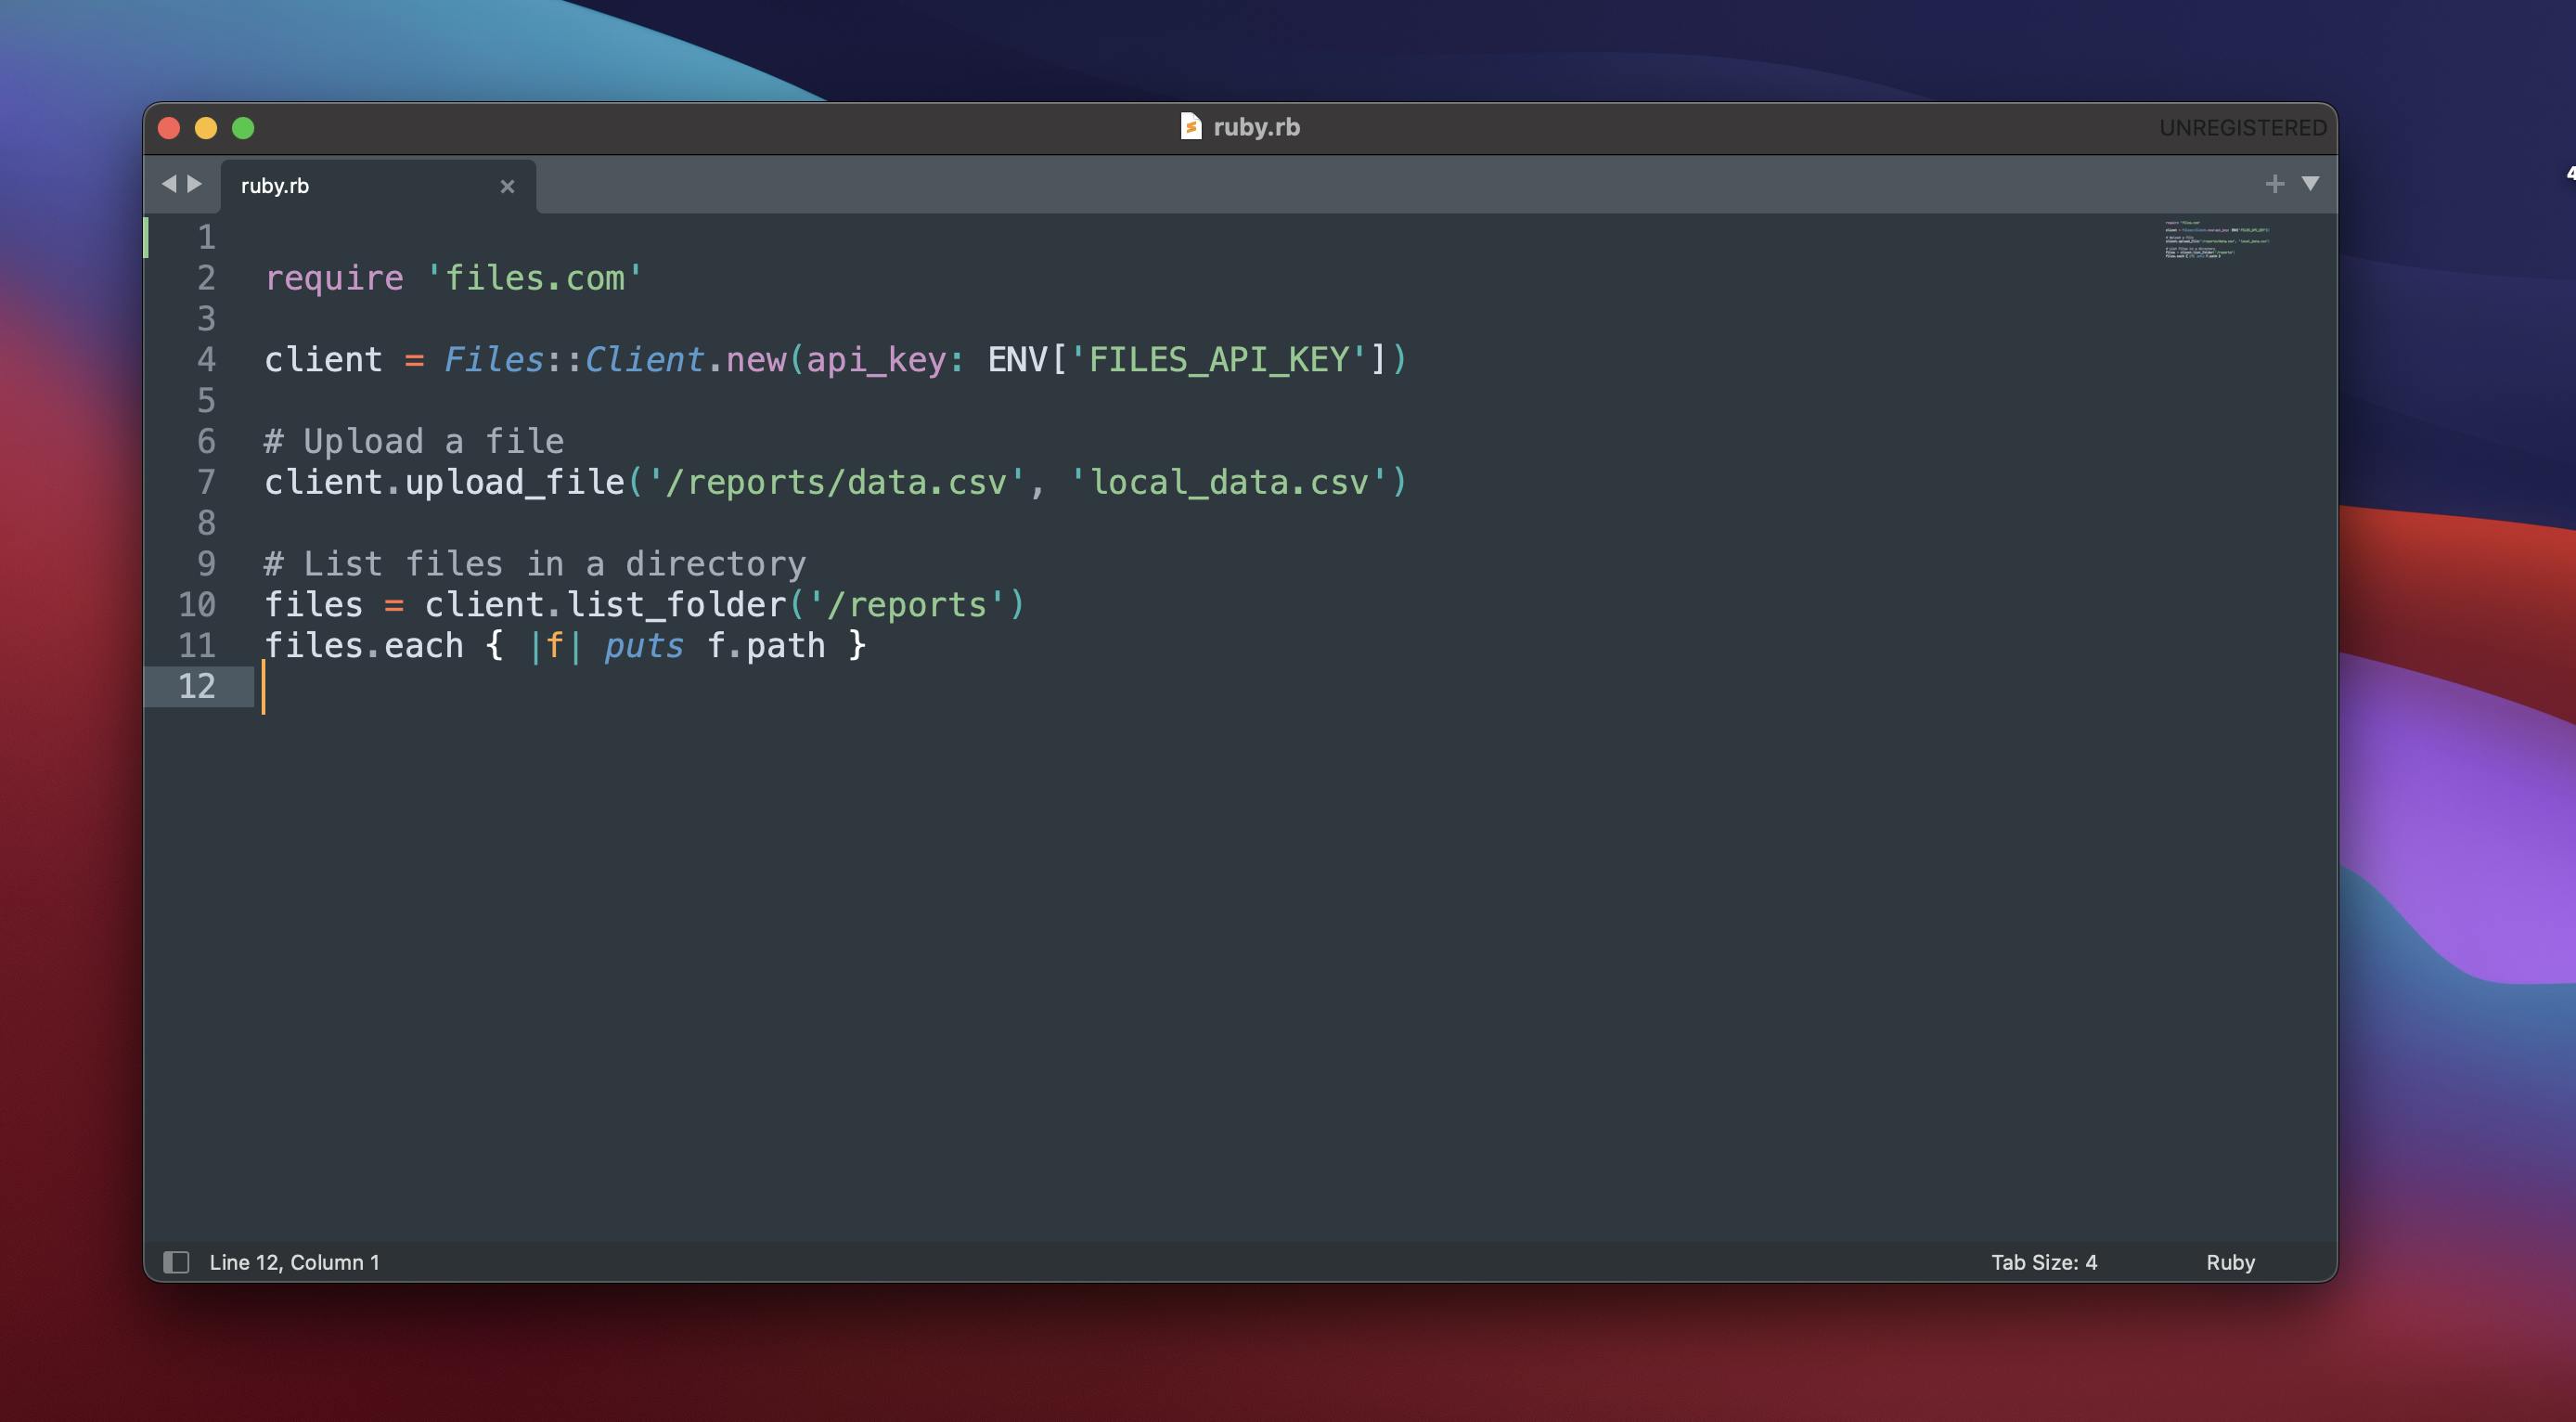The height and width of the screenshot is (1422, 2576).
Task: Click the 'FILES_API_KEY' string
Action: pos(1217,360)
